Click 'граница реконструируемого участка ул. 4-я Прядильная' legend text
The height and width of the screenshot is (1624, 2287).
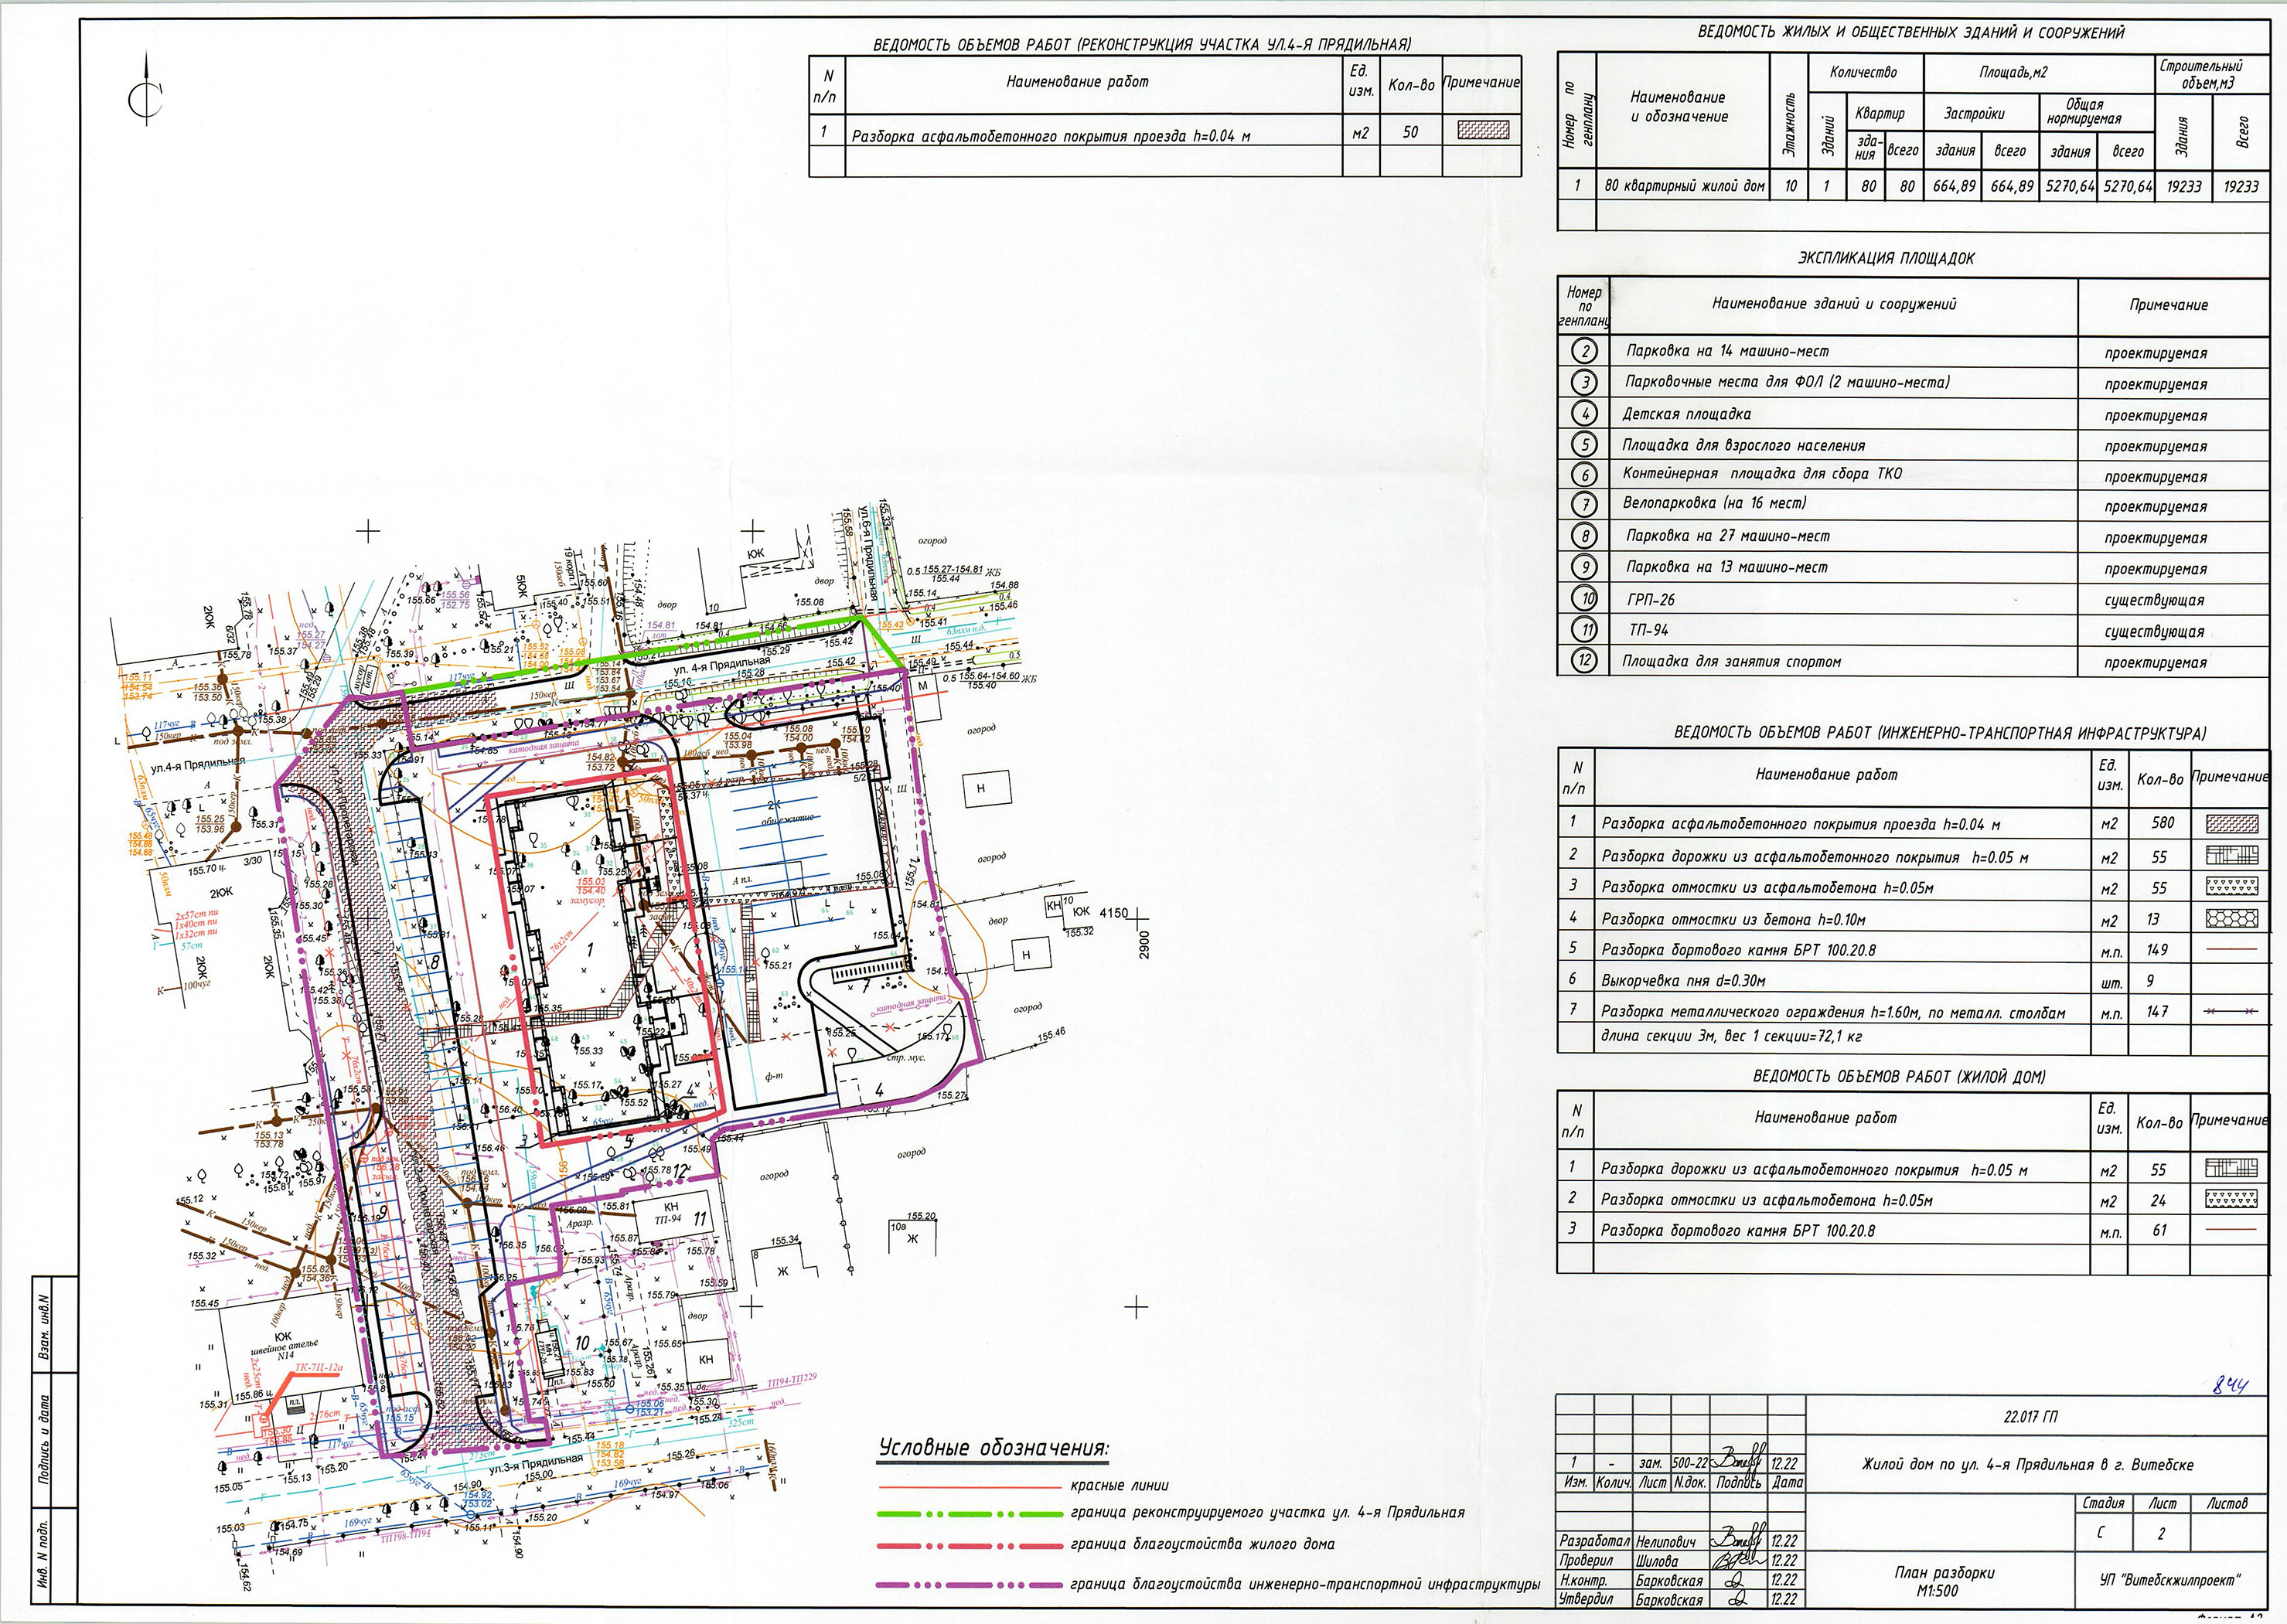pyautogui.click(x=1267, y=1513)
